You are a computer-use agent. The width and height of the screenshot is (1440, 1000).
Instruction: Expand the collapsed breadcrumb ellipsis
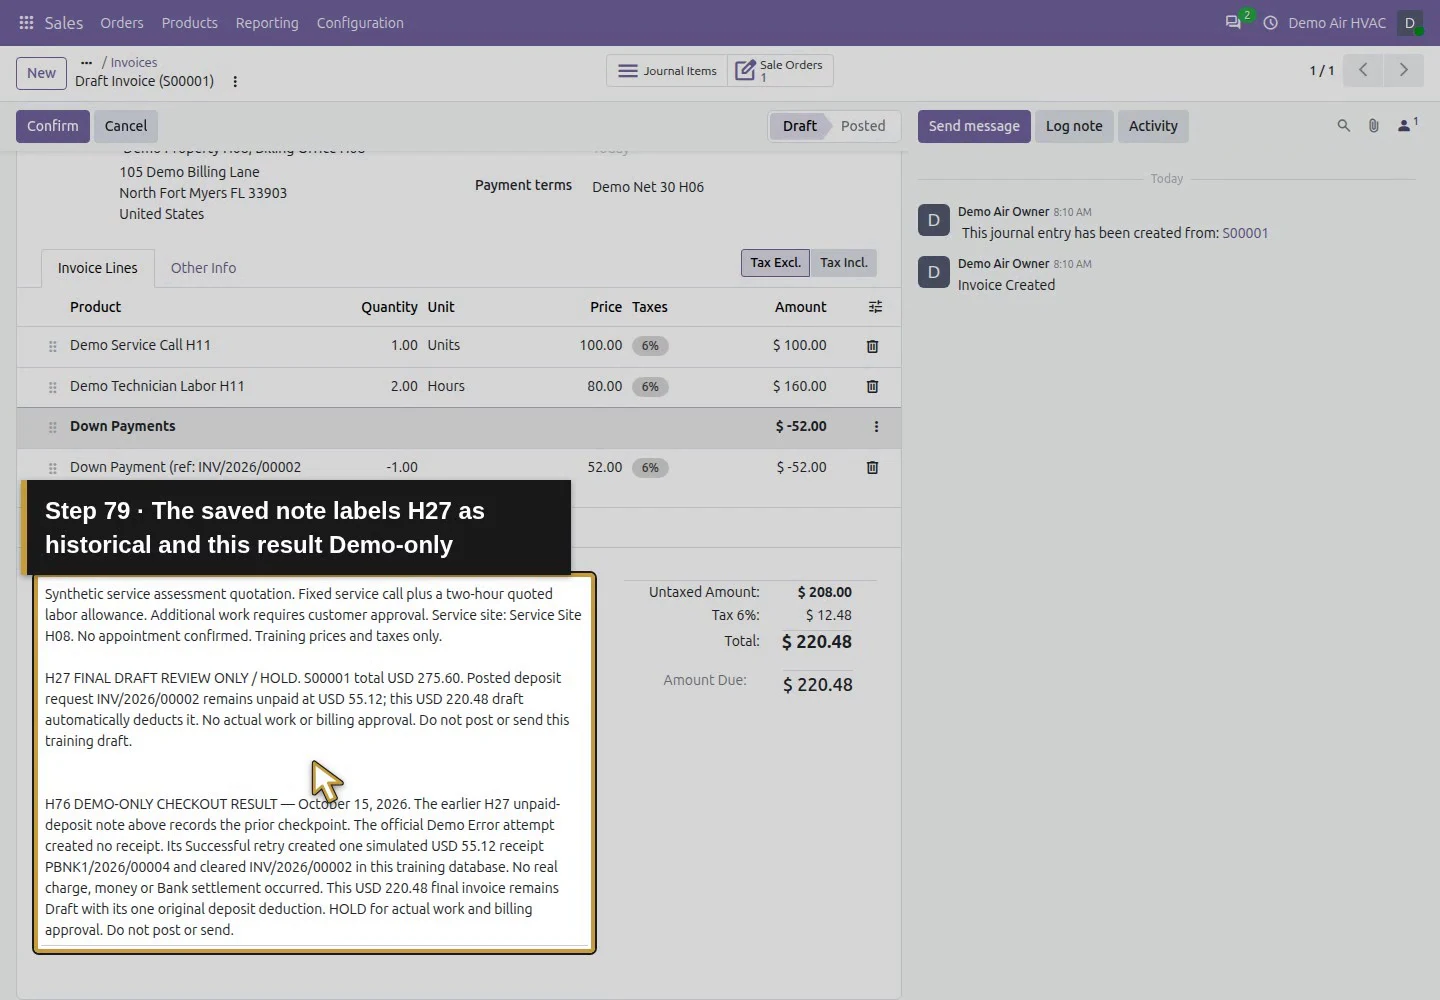coord(86,62)
